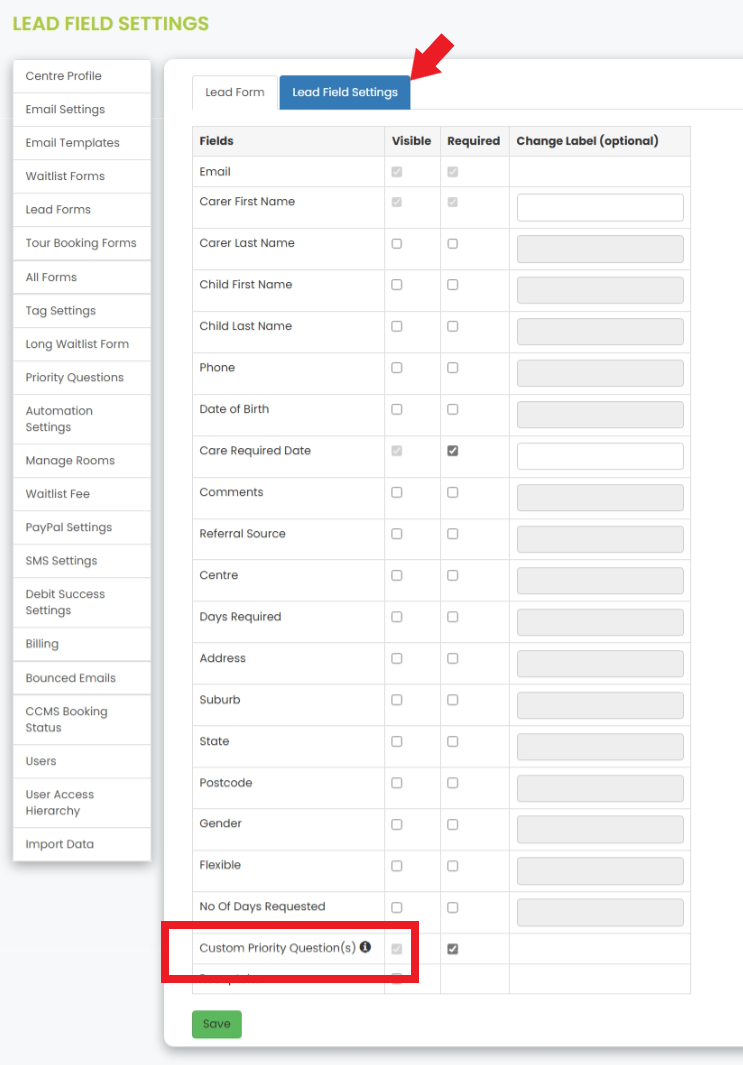Viewport: 743px width, 1065px height.
Task: Enable Visible for Date of Birth
Action: [x=397, y=409]
